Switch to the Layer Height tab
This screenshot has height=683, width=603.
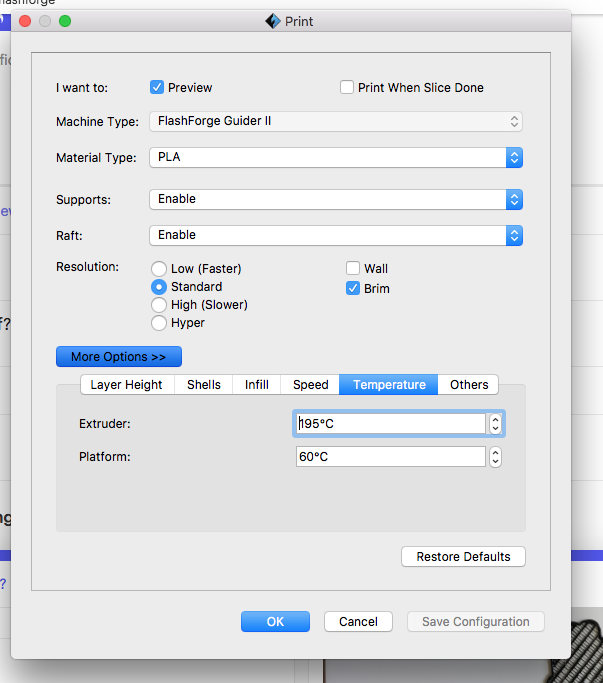coord(126,385)
